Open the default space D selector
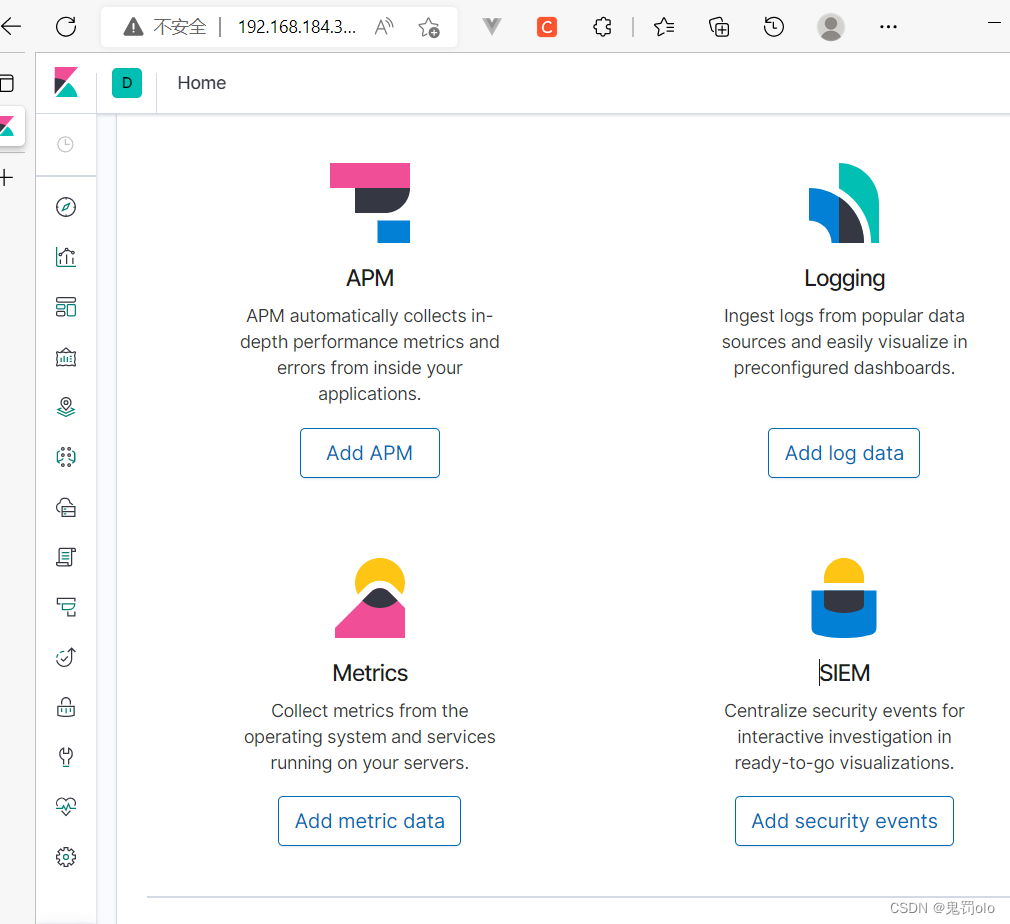The width and height of the screenshot is (1010, 924). (127, 83)
